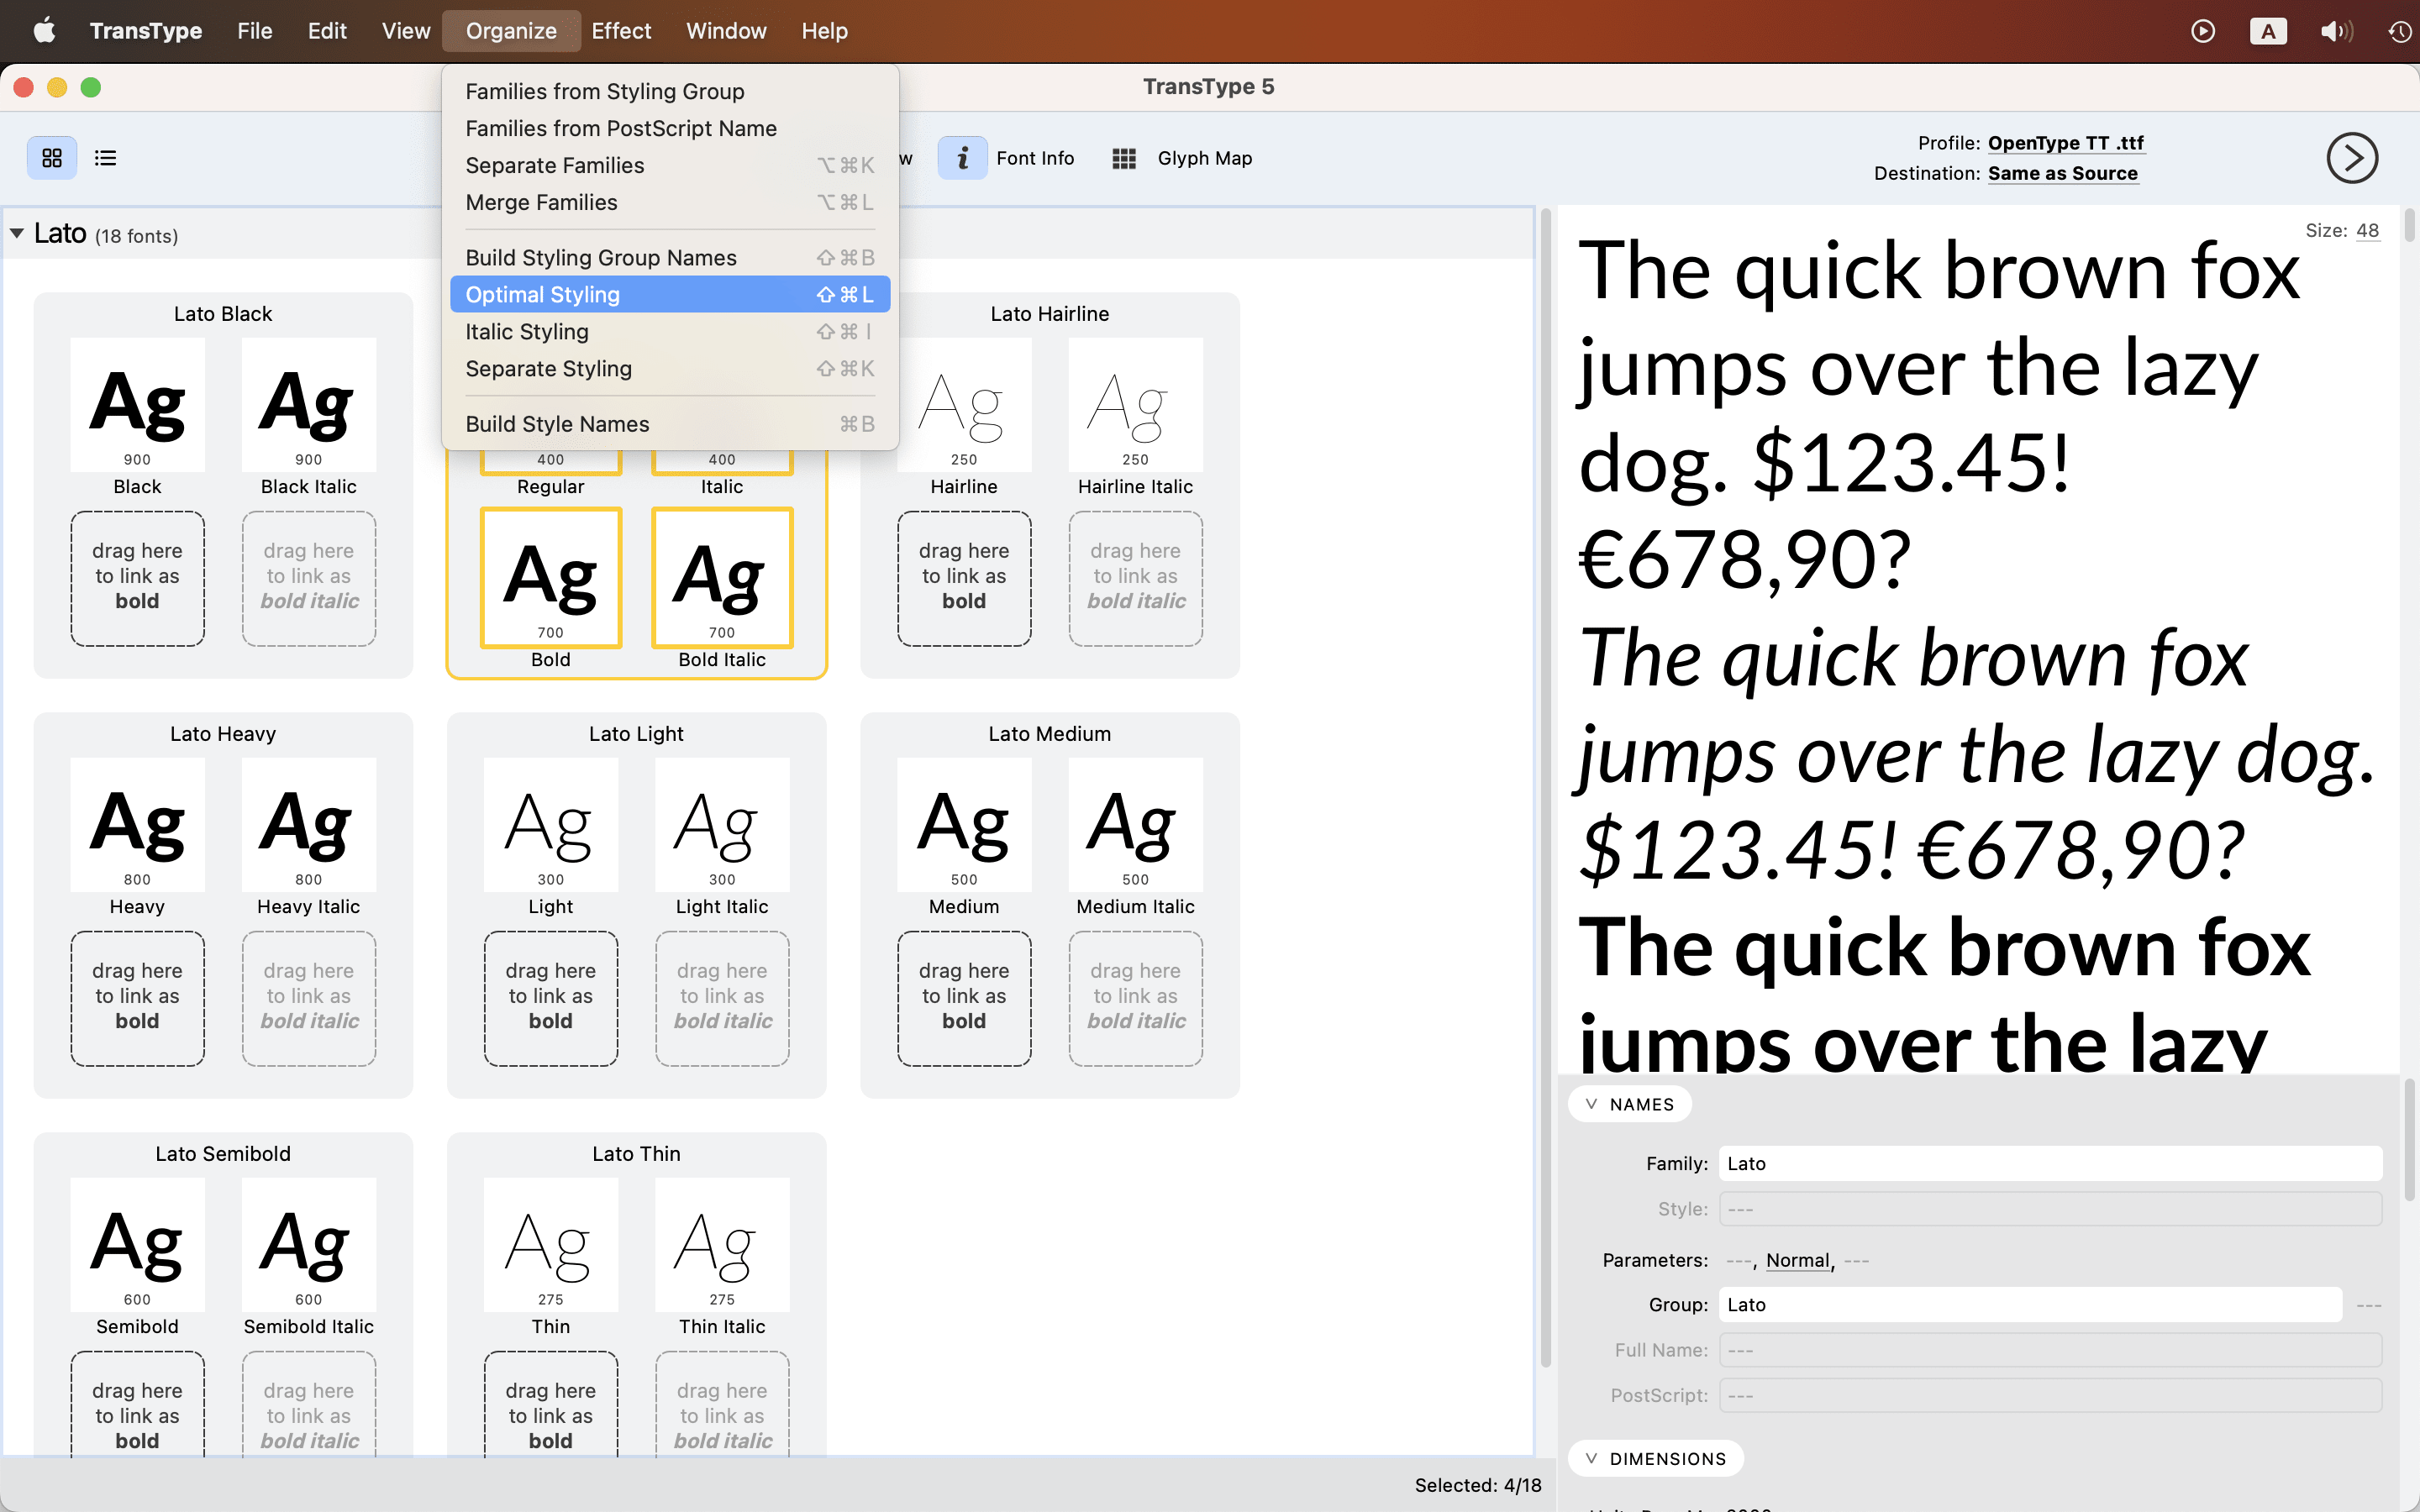This screenshot has height=1512, width=2420.
Task: Choose Families from Styling Group
Action: point(670,91)
